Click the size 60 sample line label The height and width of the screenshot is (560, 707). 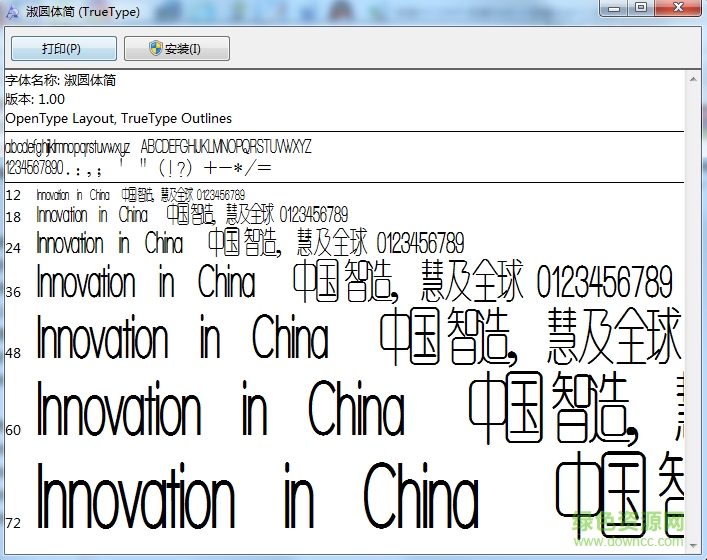[x=13, y=430]
